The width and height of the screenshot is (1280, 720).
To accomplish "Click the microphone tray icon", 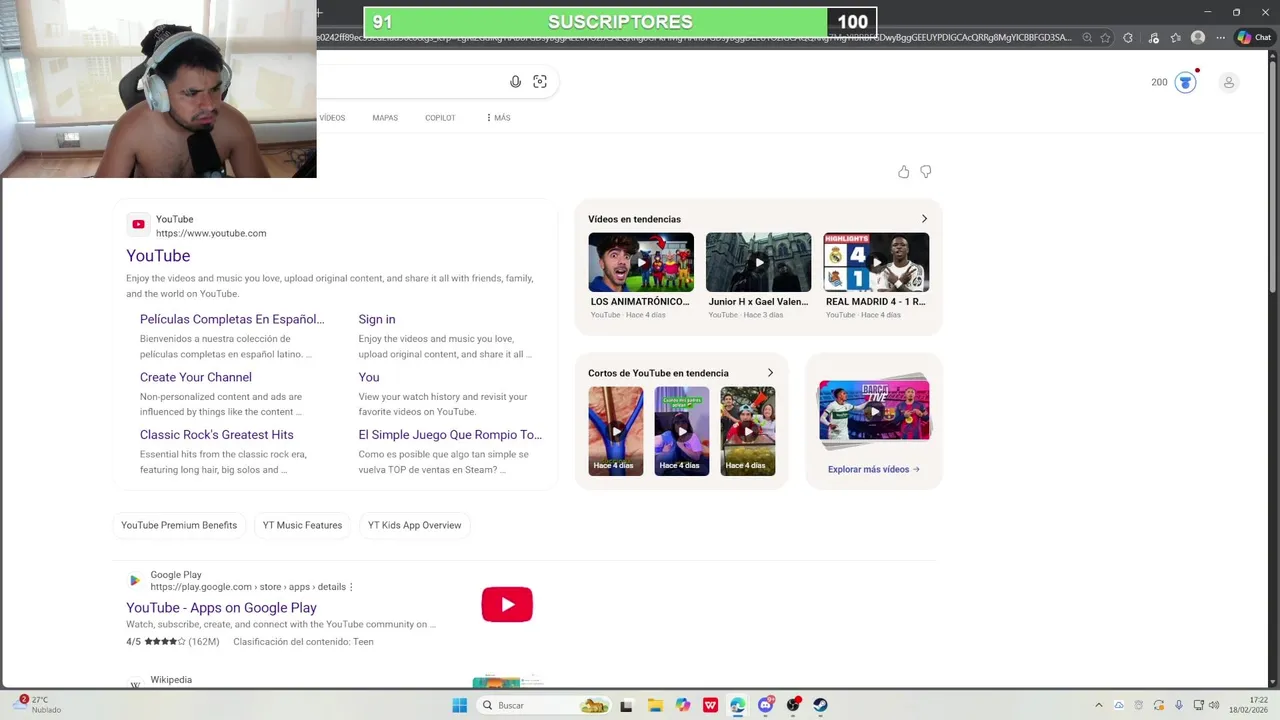I will 1179,705.
